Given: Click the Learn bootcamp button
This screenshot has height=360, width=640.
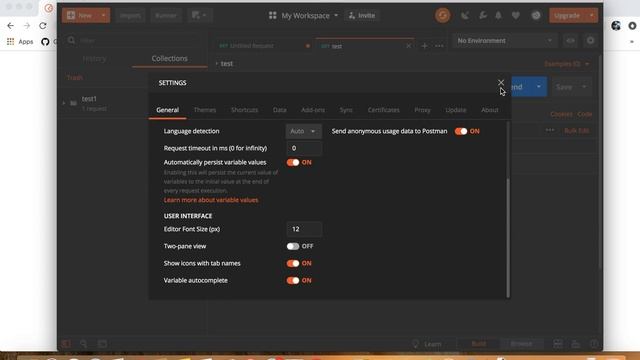Looking at the screenshot, I should coord(427,344).
